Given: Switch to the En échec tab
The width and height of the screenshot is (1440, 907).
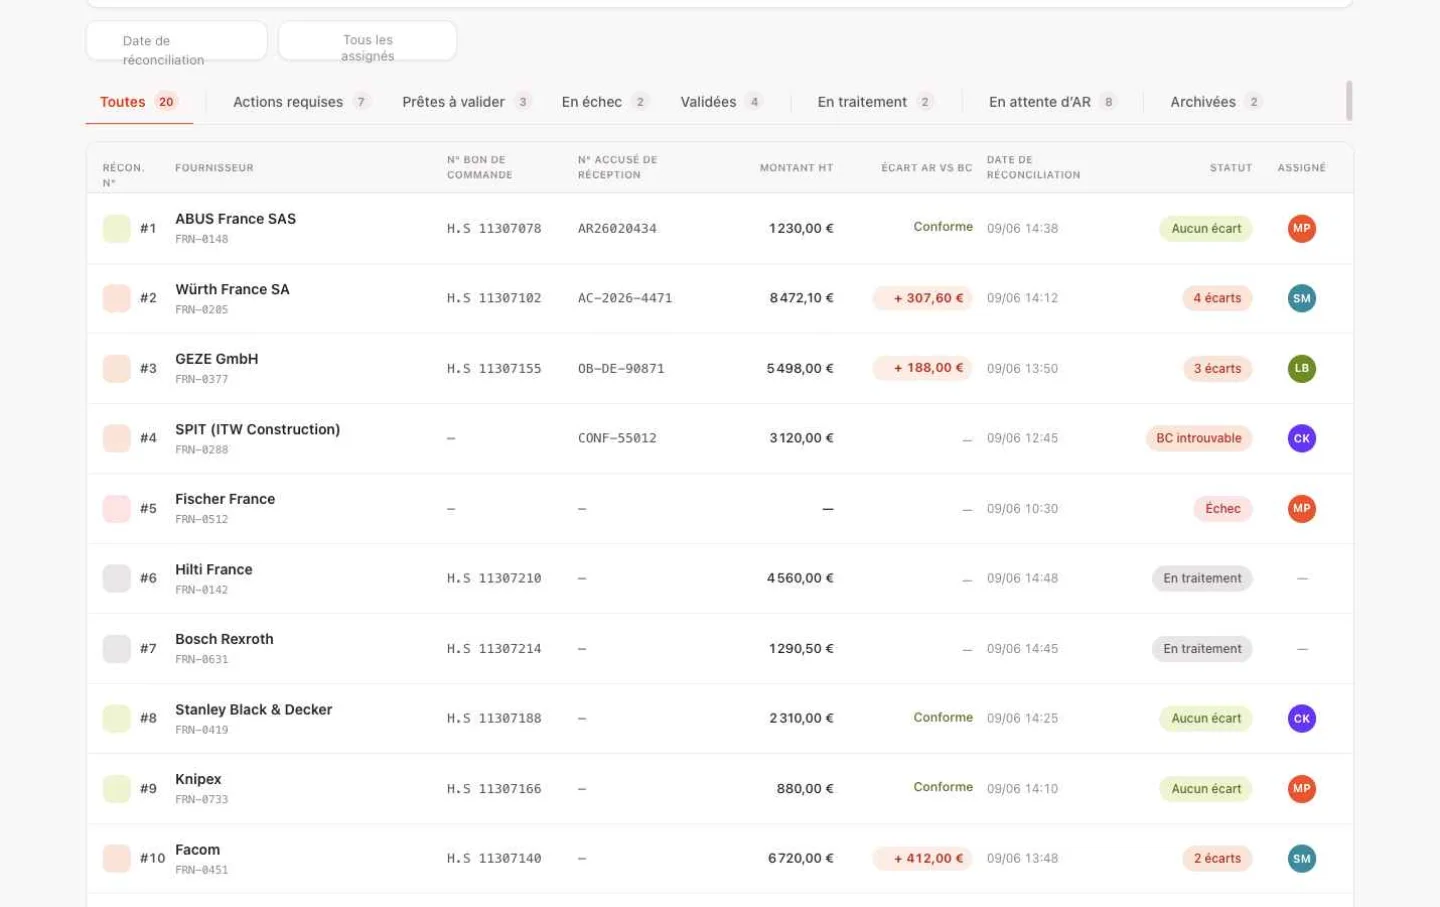Looking at the screenshot, I should pos(605,102).
